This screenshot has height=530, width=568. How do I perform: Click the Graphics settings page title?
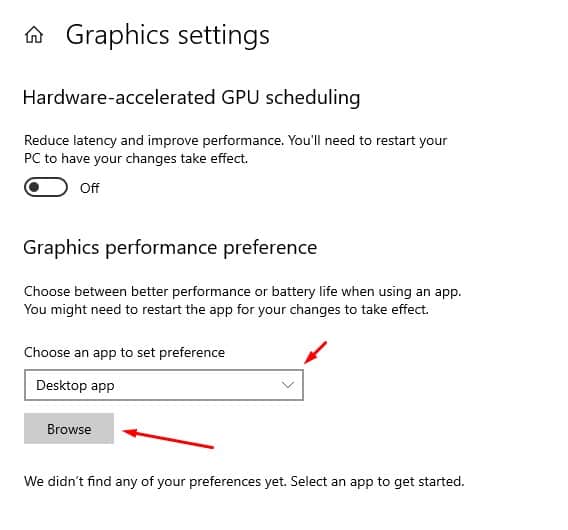point(168,36)
